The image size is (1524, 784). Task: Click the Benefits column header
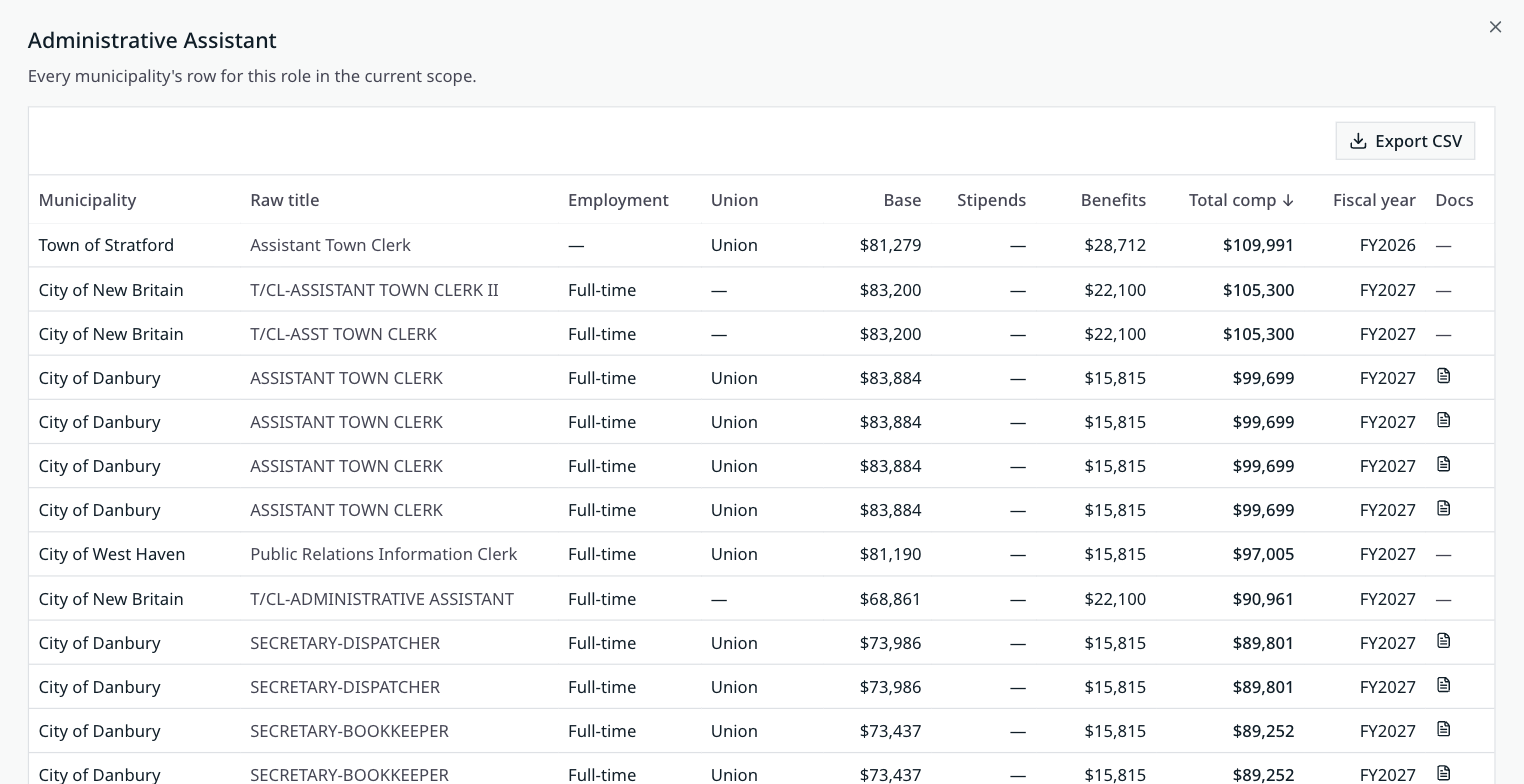click(x=1113, y=200)
